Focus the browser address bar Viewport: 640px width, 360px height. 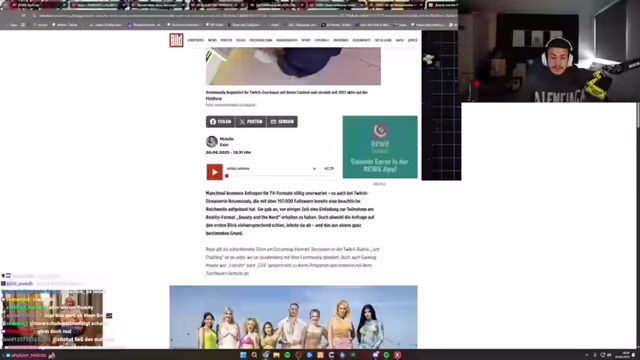(x=245, y=16)
